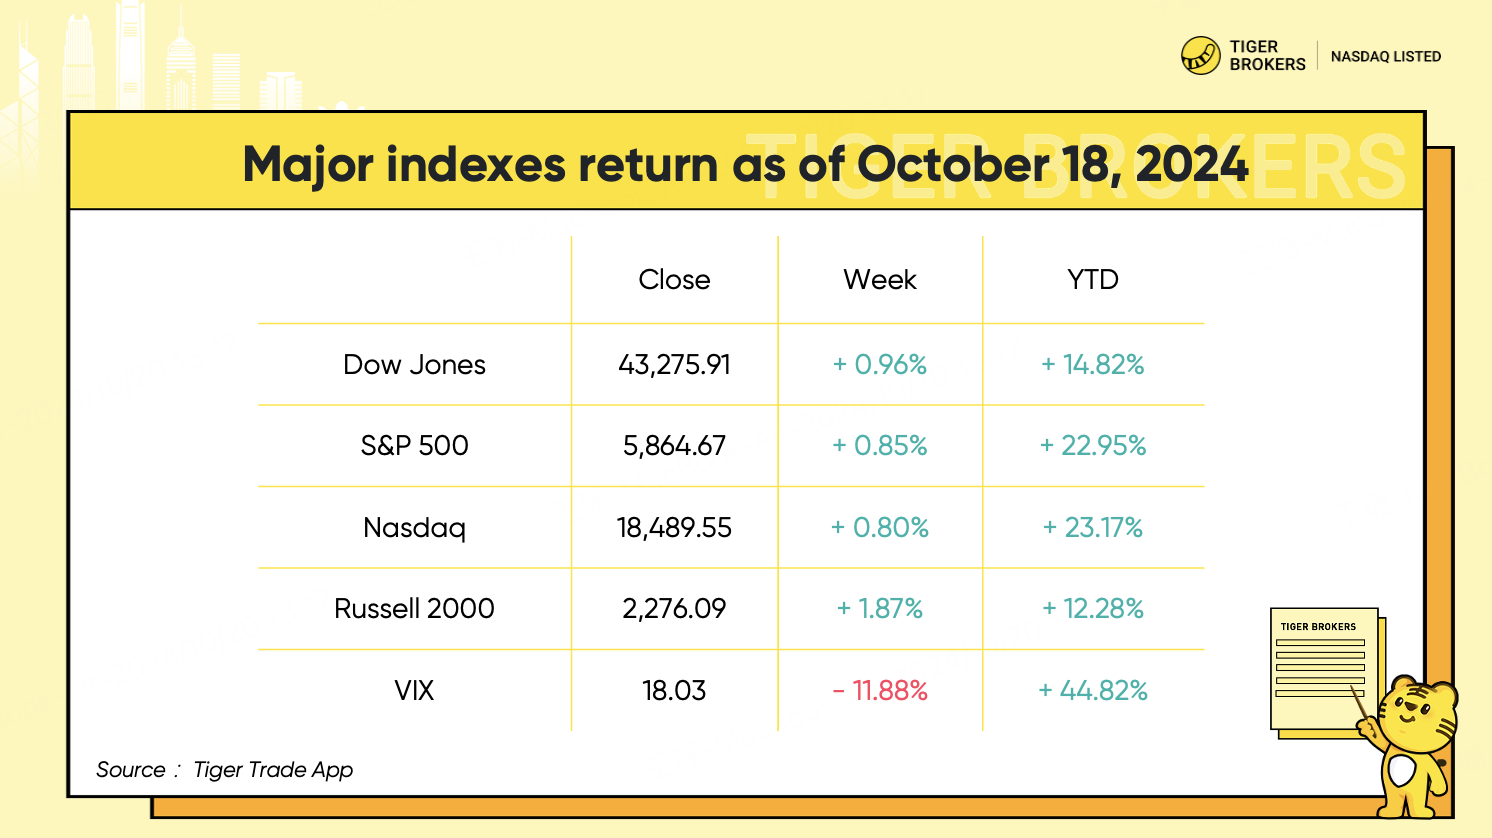The width and height of the screenshot is (1492, 838).
Task: Click the Major indexes return title
Action: pyautogui.click(x=745, y=165)
